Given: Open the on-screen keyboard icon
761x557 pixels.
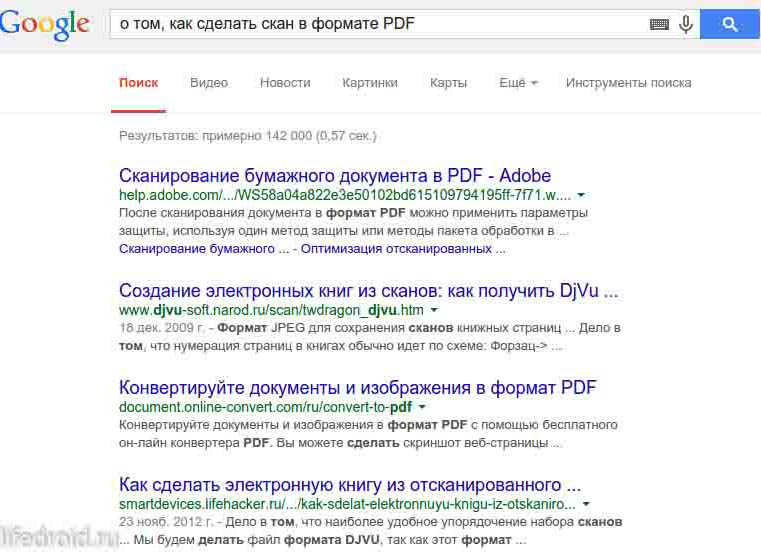Looking at the screenshot, I should click(x=659, y=24).
